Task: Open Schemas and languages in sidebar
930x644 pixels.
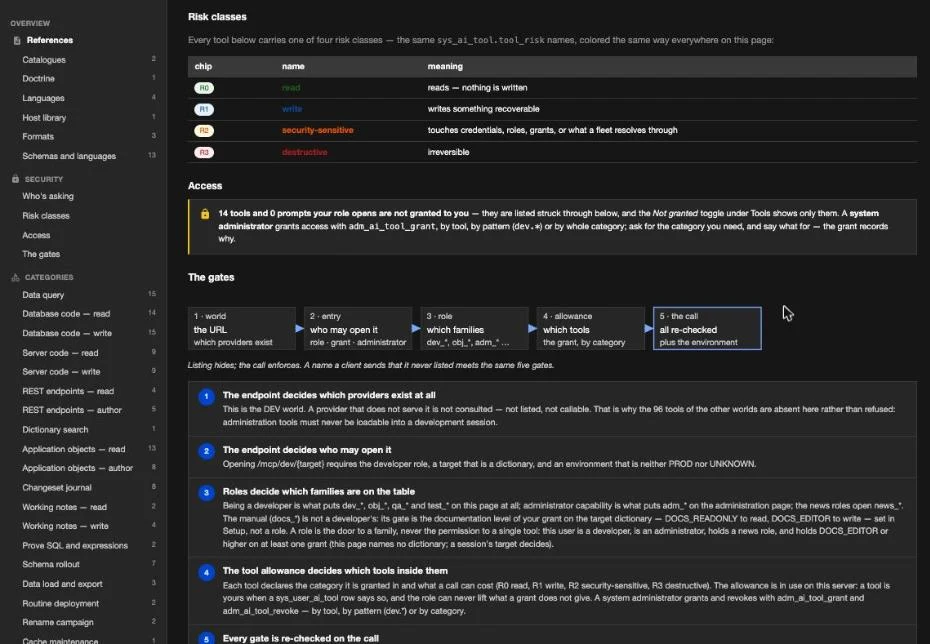Action: (x=69, y=157)
